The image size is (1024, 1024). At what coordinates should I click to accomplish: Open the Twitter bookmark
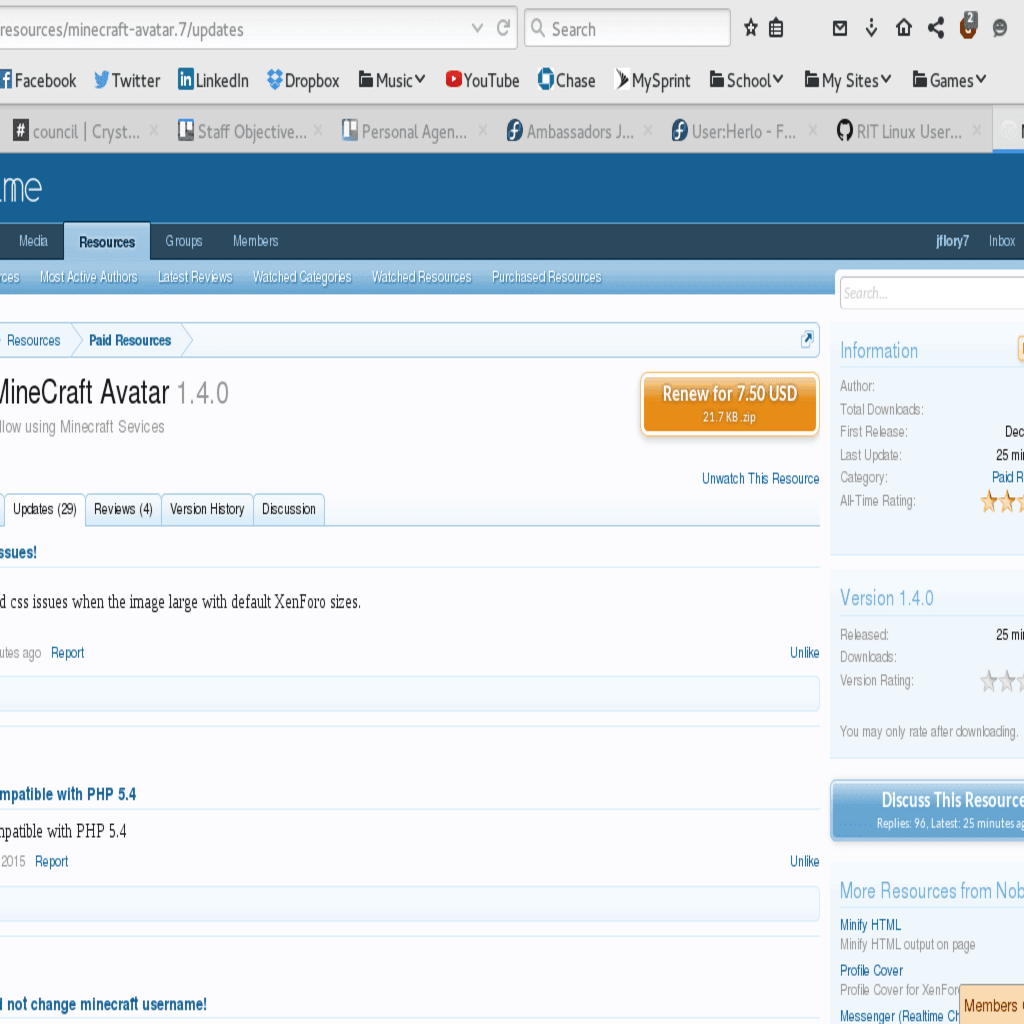pos(127,80)
